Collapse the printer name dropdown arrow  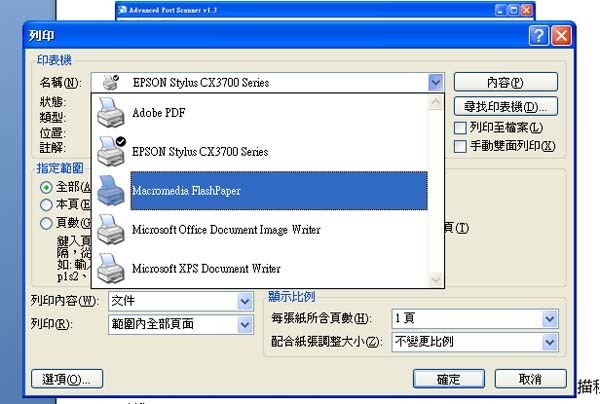point(435,82)
